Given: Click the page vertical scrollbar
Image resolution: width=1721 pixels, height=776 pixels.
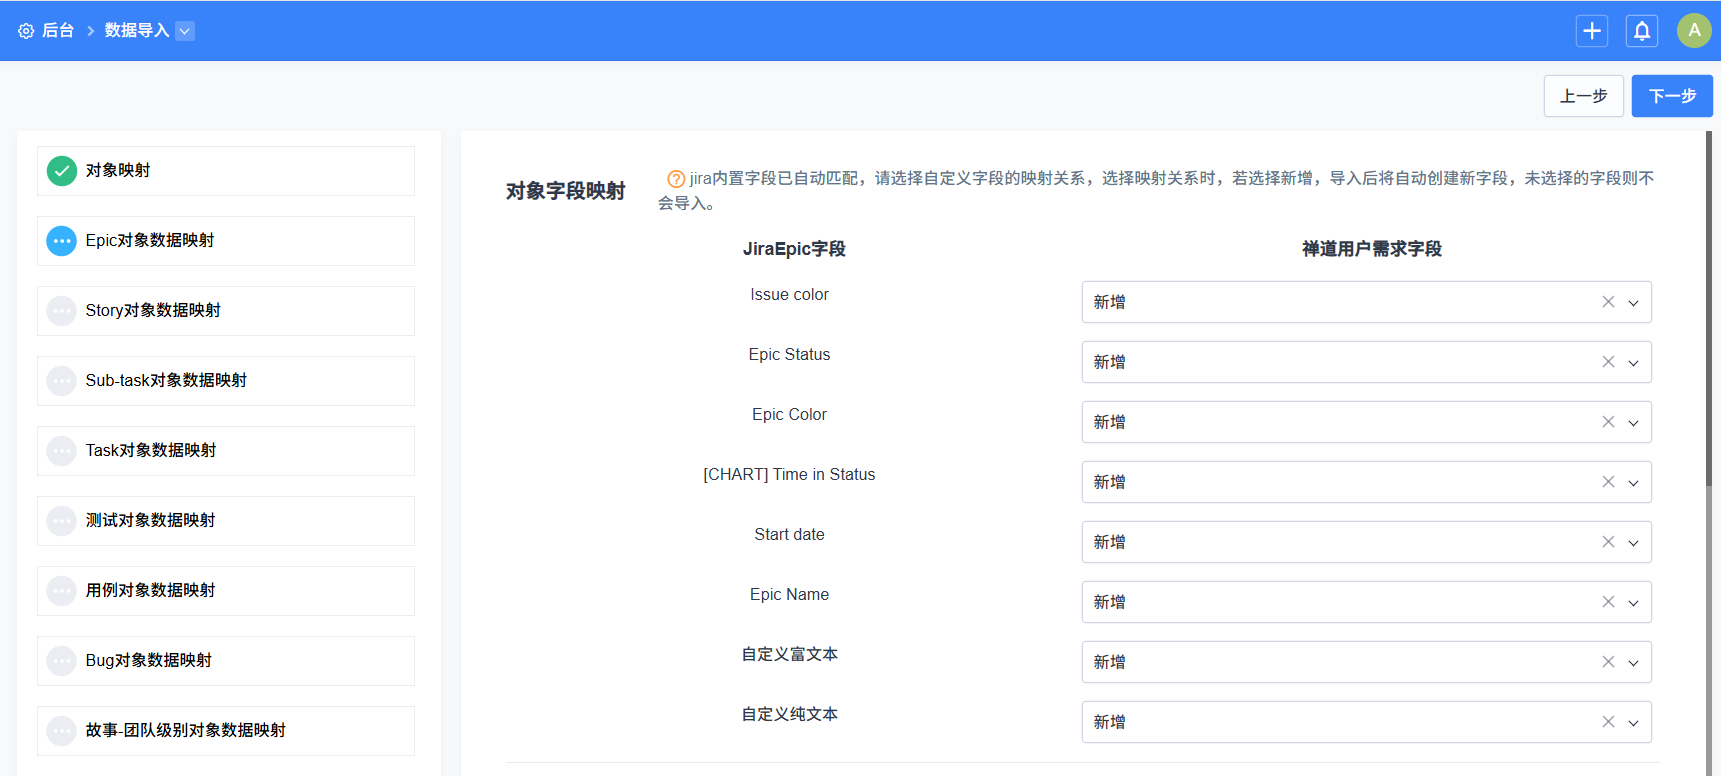Looking at the screenshot, I should (x=1709, y=310).
